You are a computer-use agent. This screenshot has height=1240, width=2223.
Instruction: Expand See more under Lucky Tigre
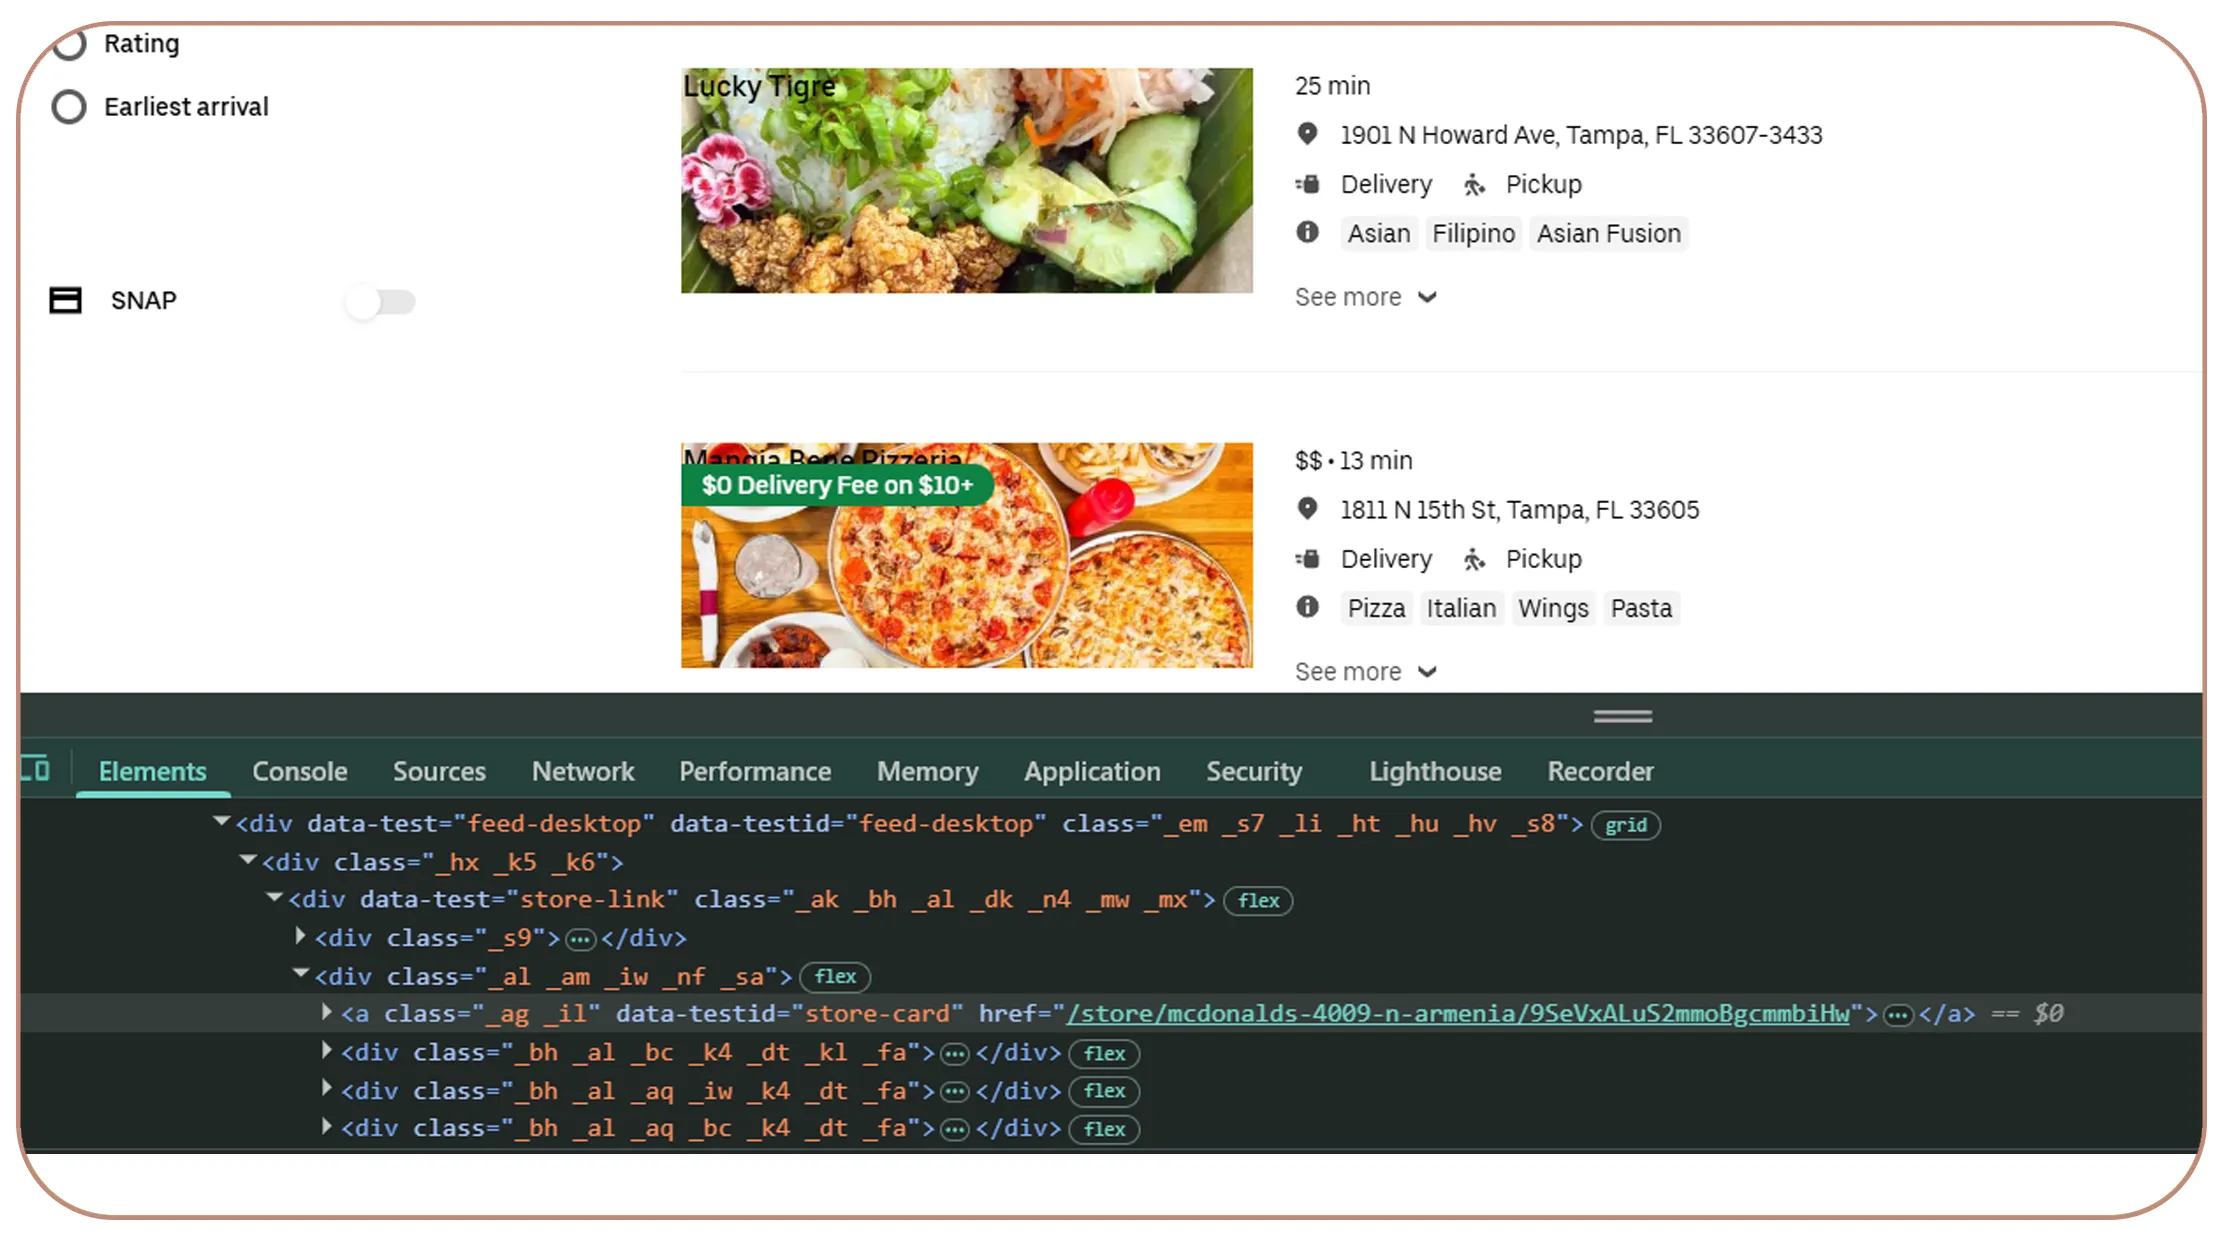[x=1366, y=297]
